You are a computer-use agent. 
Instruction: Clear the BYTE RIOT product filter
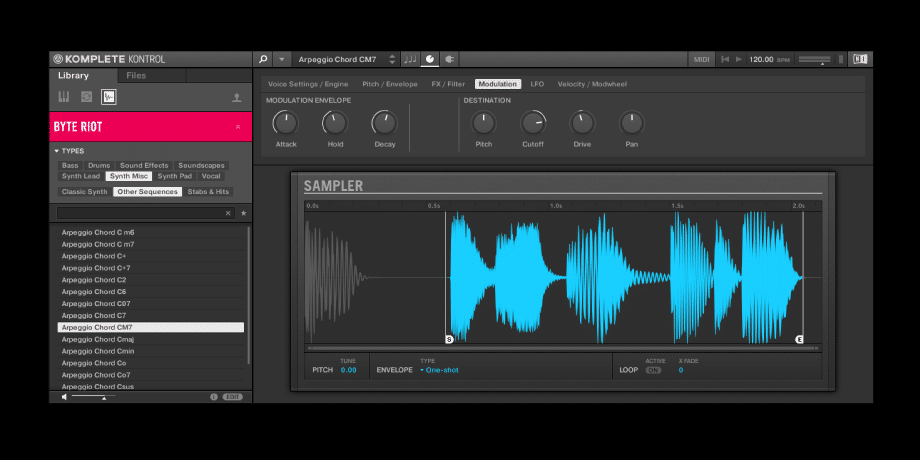pyautogui.click(x=238, y=127)
